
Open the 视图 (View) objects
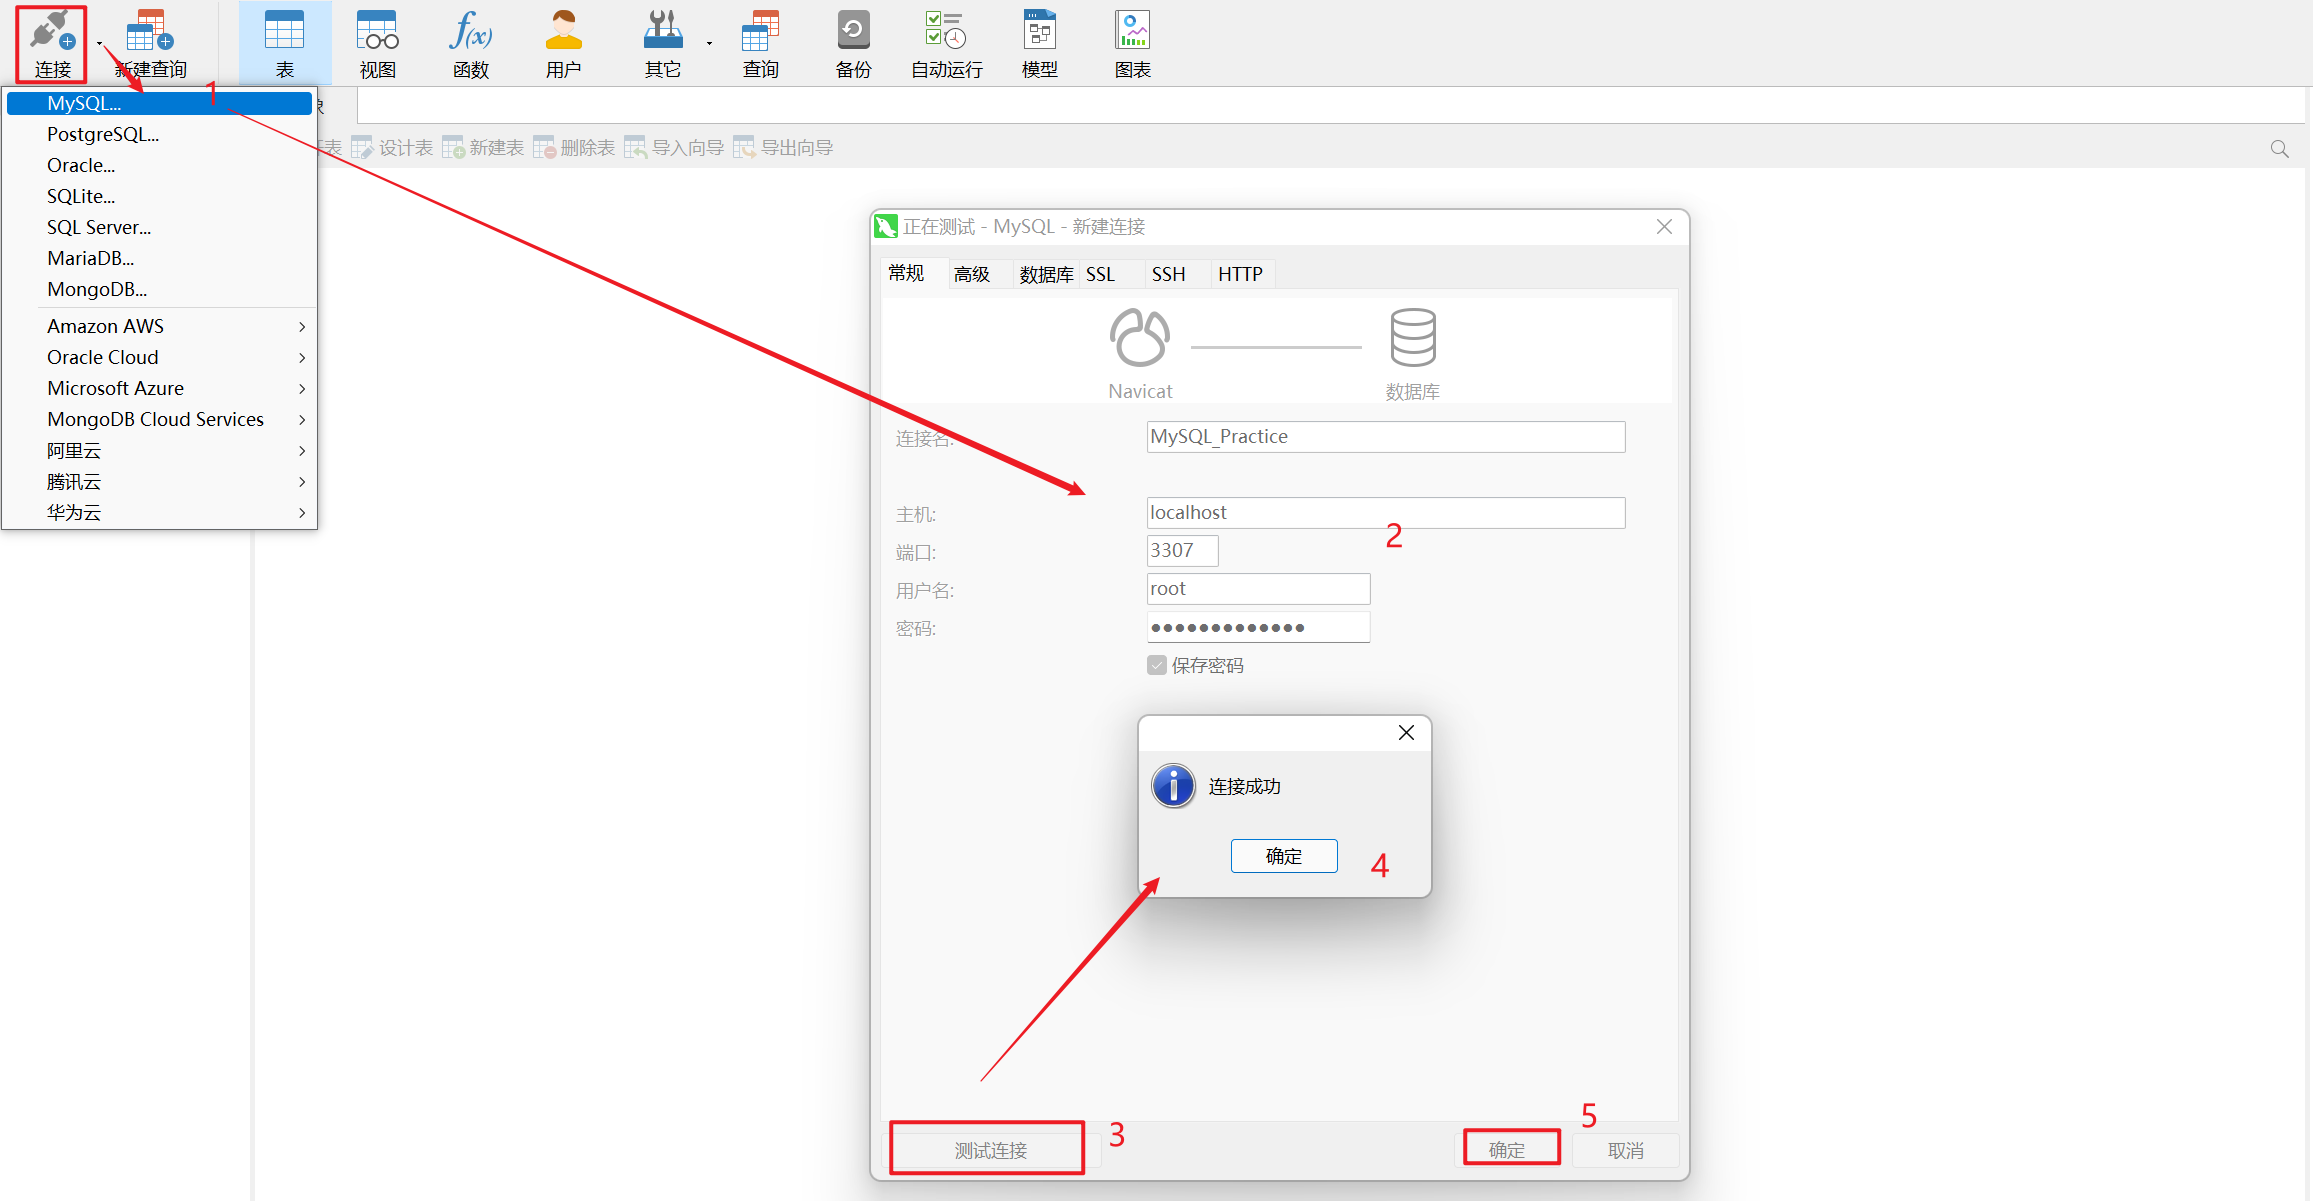(x=378, y=44)
